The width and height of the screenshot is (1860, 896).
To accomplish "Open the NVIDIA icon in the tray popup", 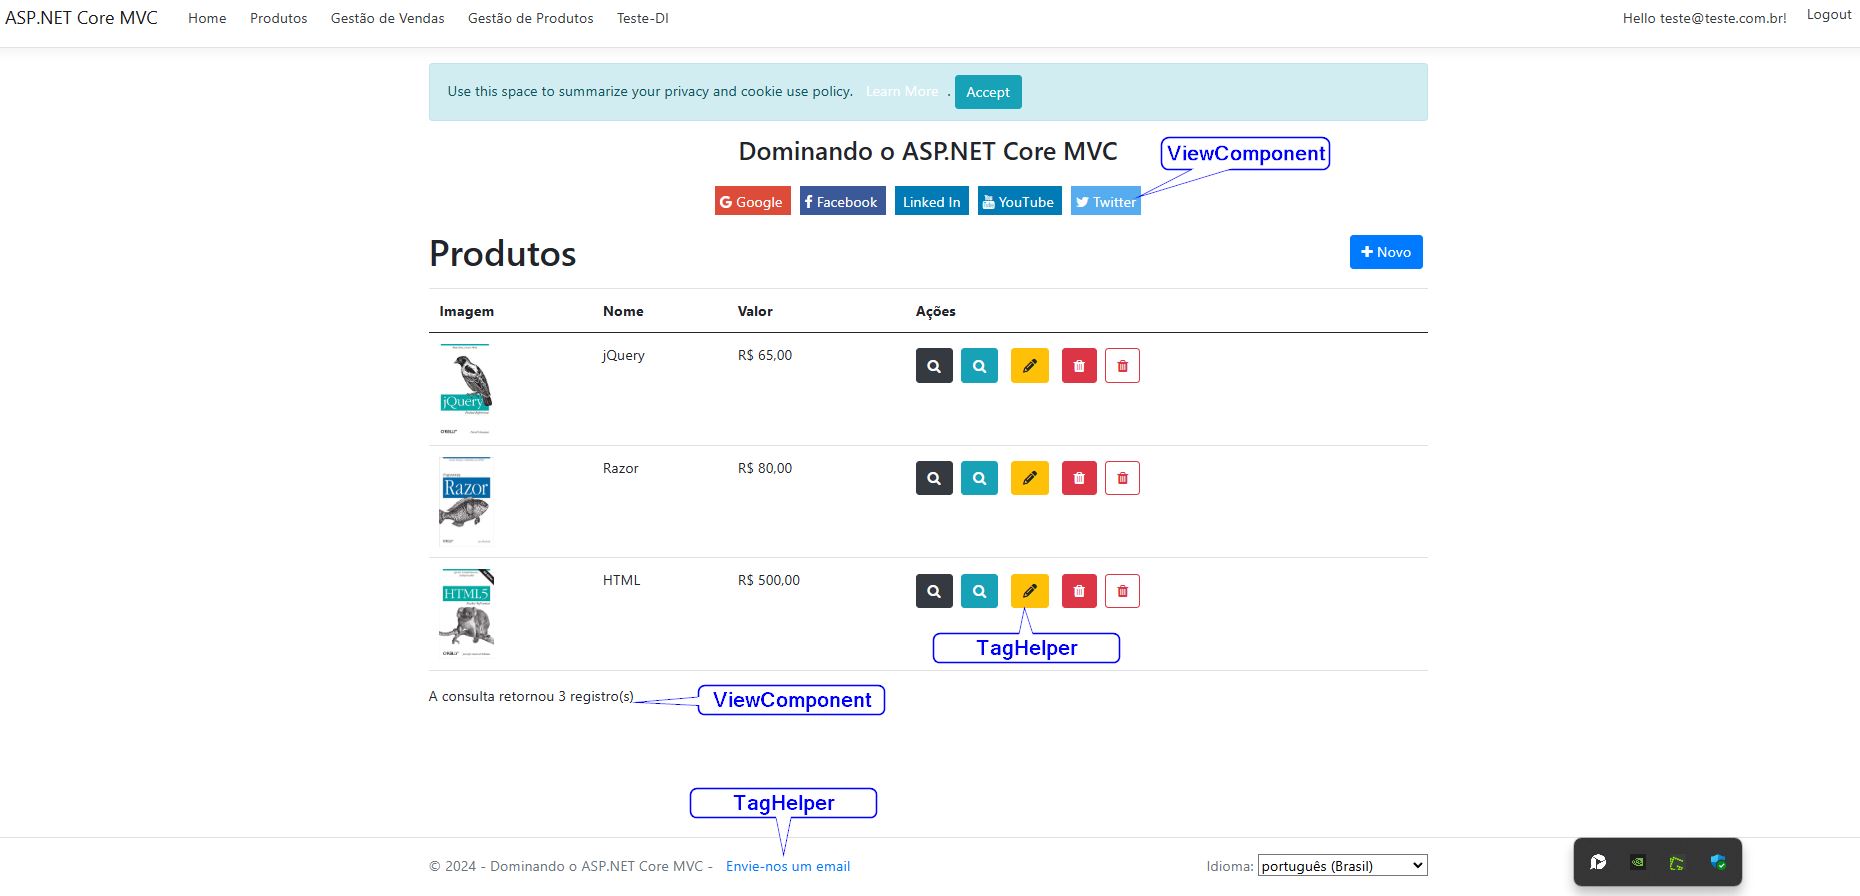I will point(1638,862).
